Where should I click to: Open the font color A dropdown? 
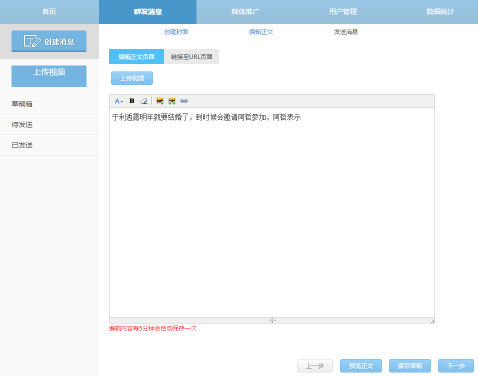pyautogui.click(x=119, y=101)
